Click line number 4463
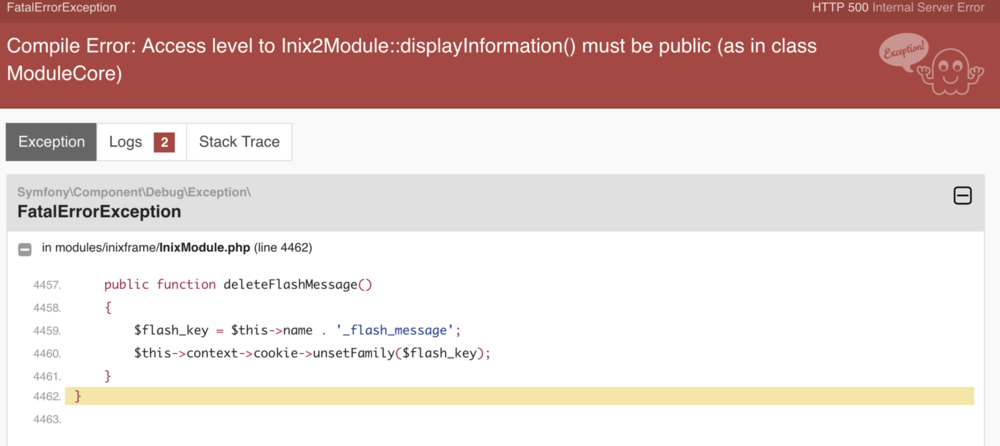 (46, 419)
